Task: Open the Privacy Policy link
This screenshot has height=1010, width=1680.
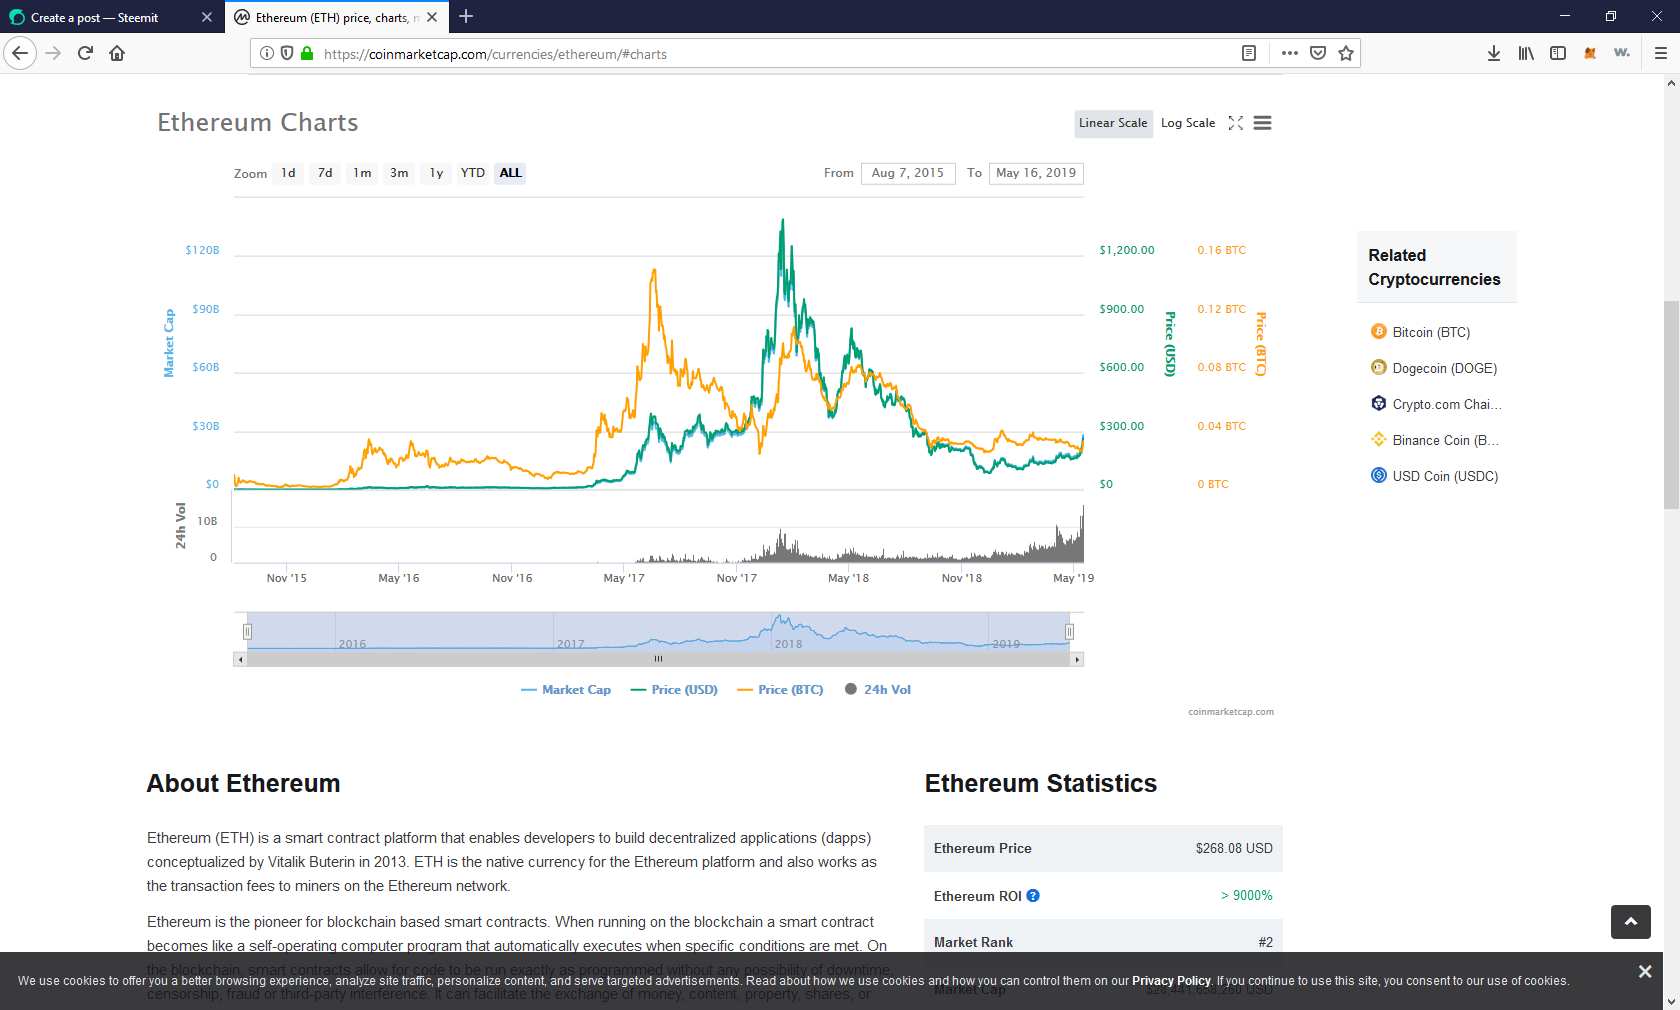Action: 1171,981
